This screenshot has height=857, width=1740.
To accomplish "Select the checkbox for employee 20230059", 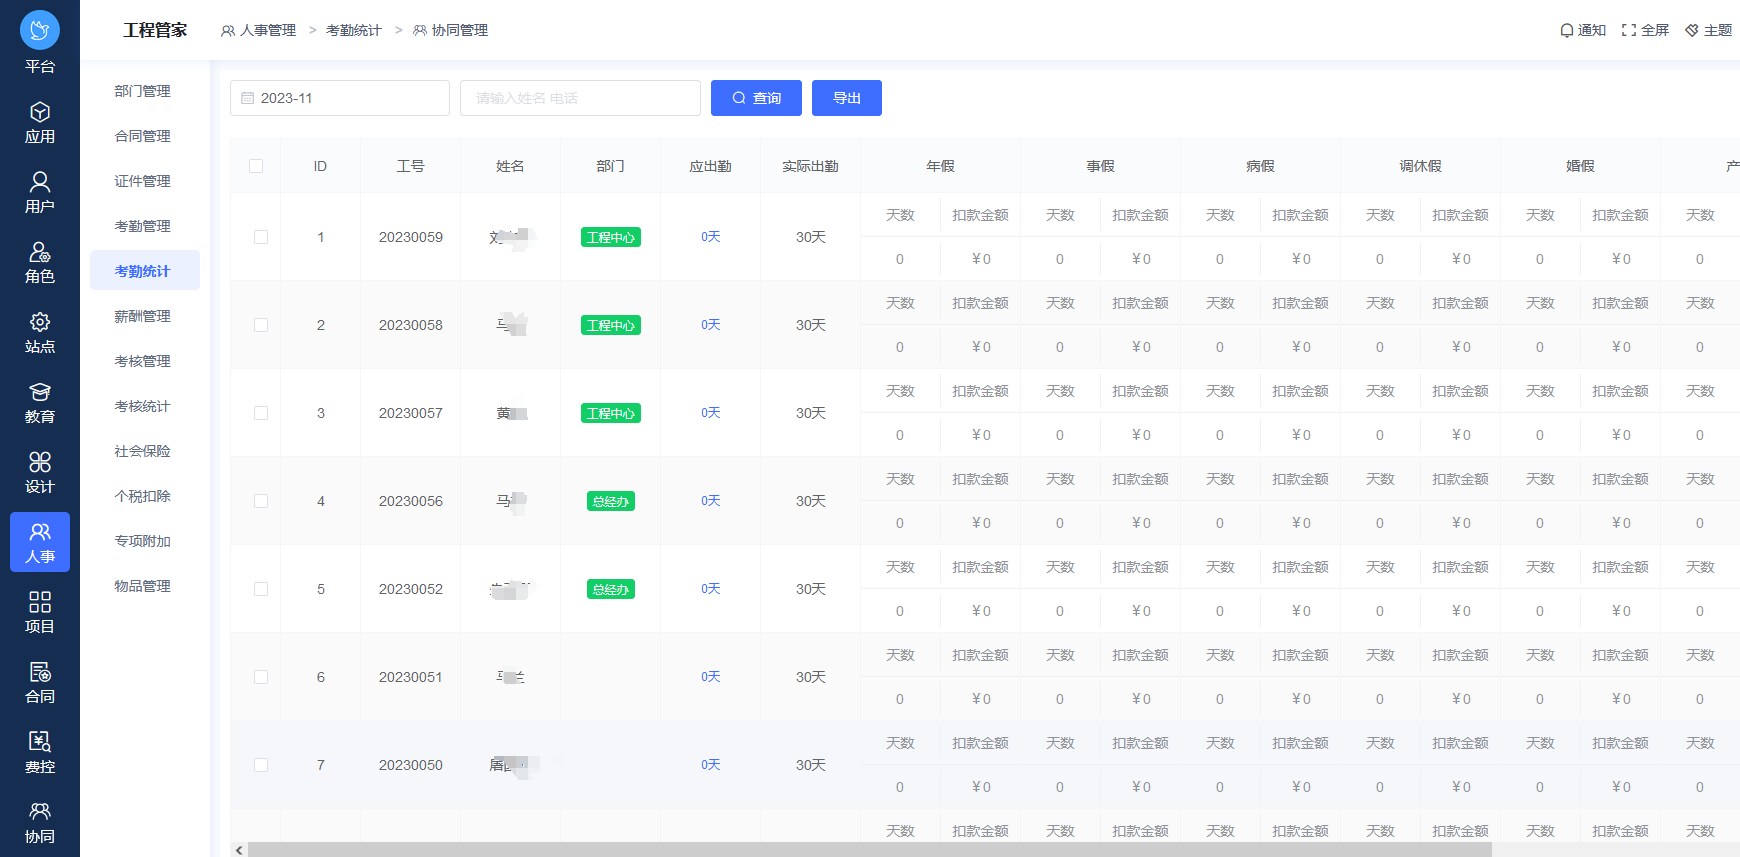I will [x=261, y=237].
